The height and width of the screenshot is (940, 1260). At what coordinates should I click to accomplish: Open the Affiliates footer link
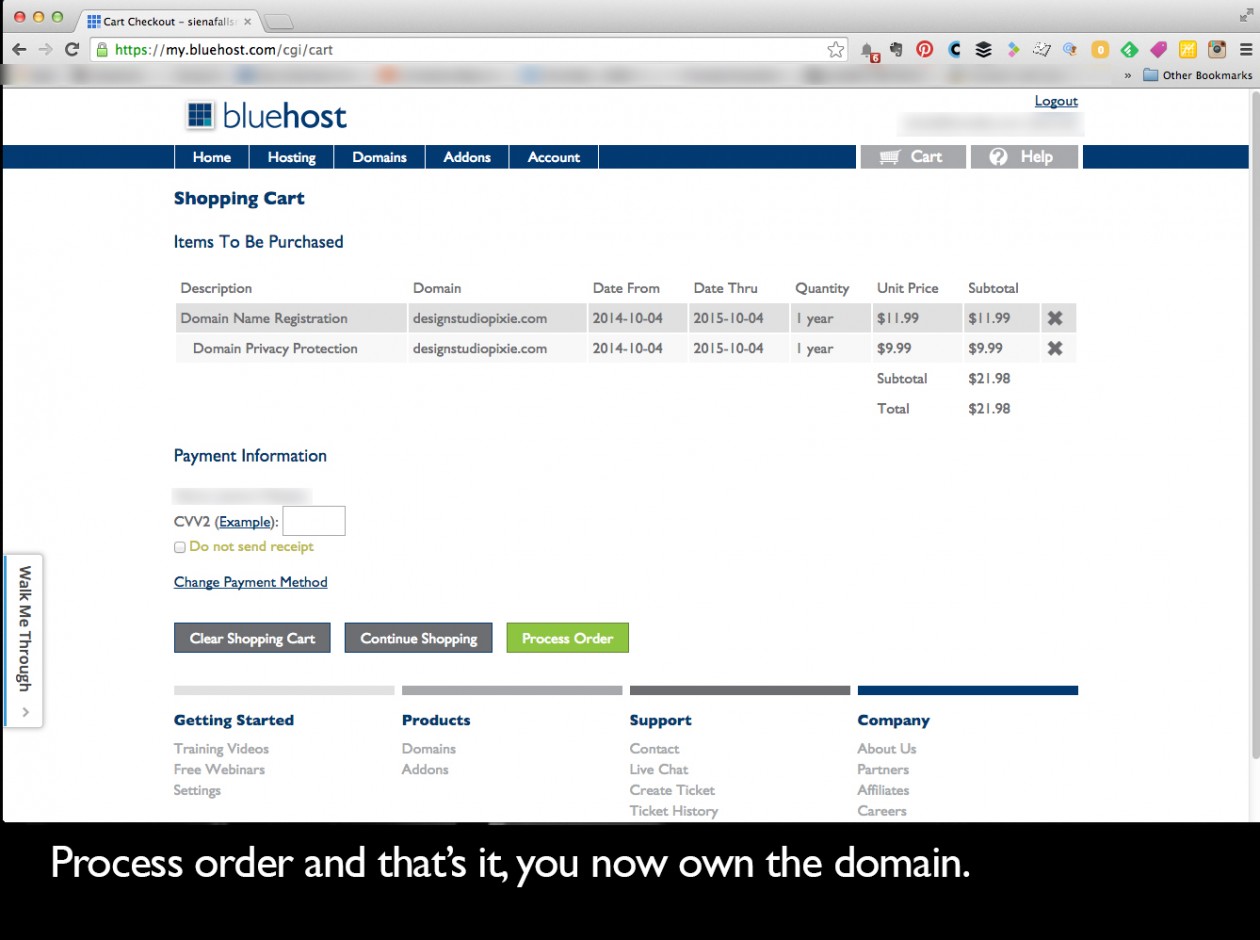883,790
